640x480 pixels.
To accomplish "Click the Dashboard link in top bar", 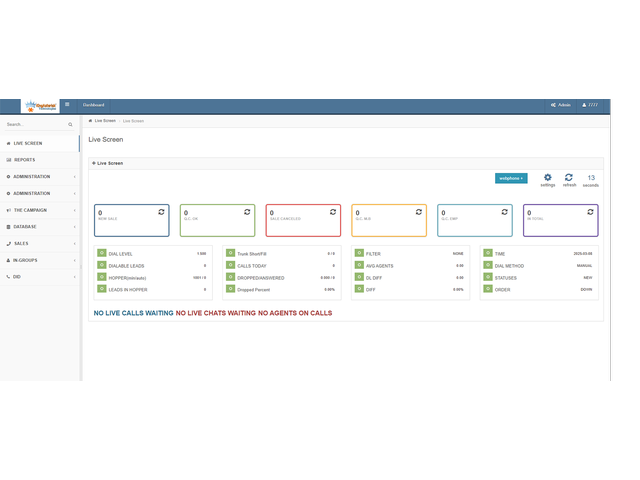I will tap(93, 105).
